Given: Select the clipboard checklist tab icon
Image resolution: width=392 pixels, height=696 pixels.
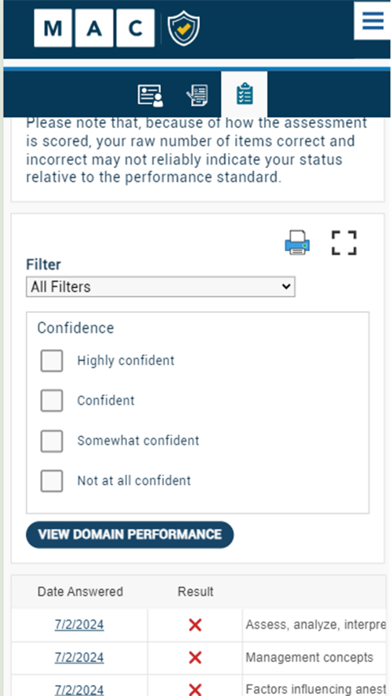Looking at the screenshot, I should click(245, 95).
